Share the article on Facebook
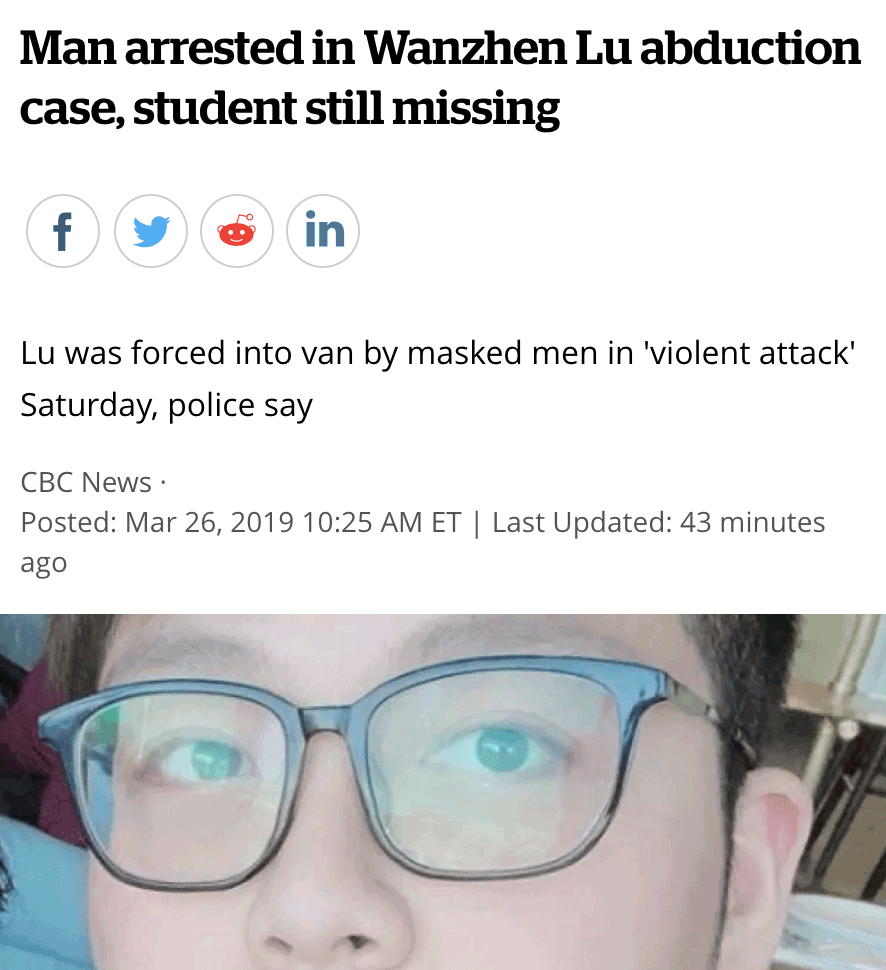 pyautogui.click(x=62, y=231)
